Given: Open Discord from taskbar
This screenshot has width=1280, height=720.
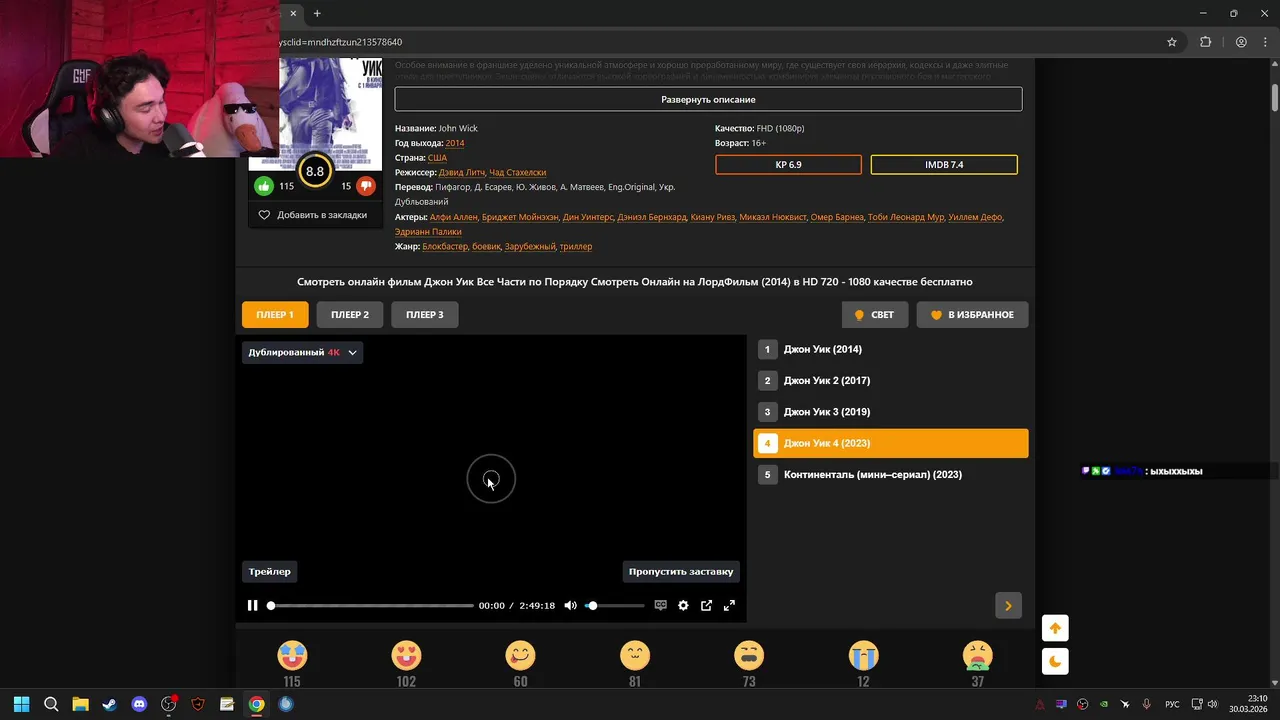Looking at the screenshot, I should 139,704.
